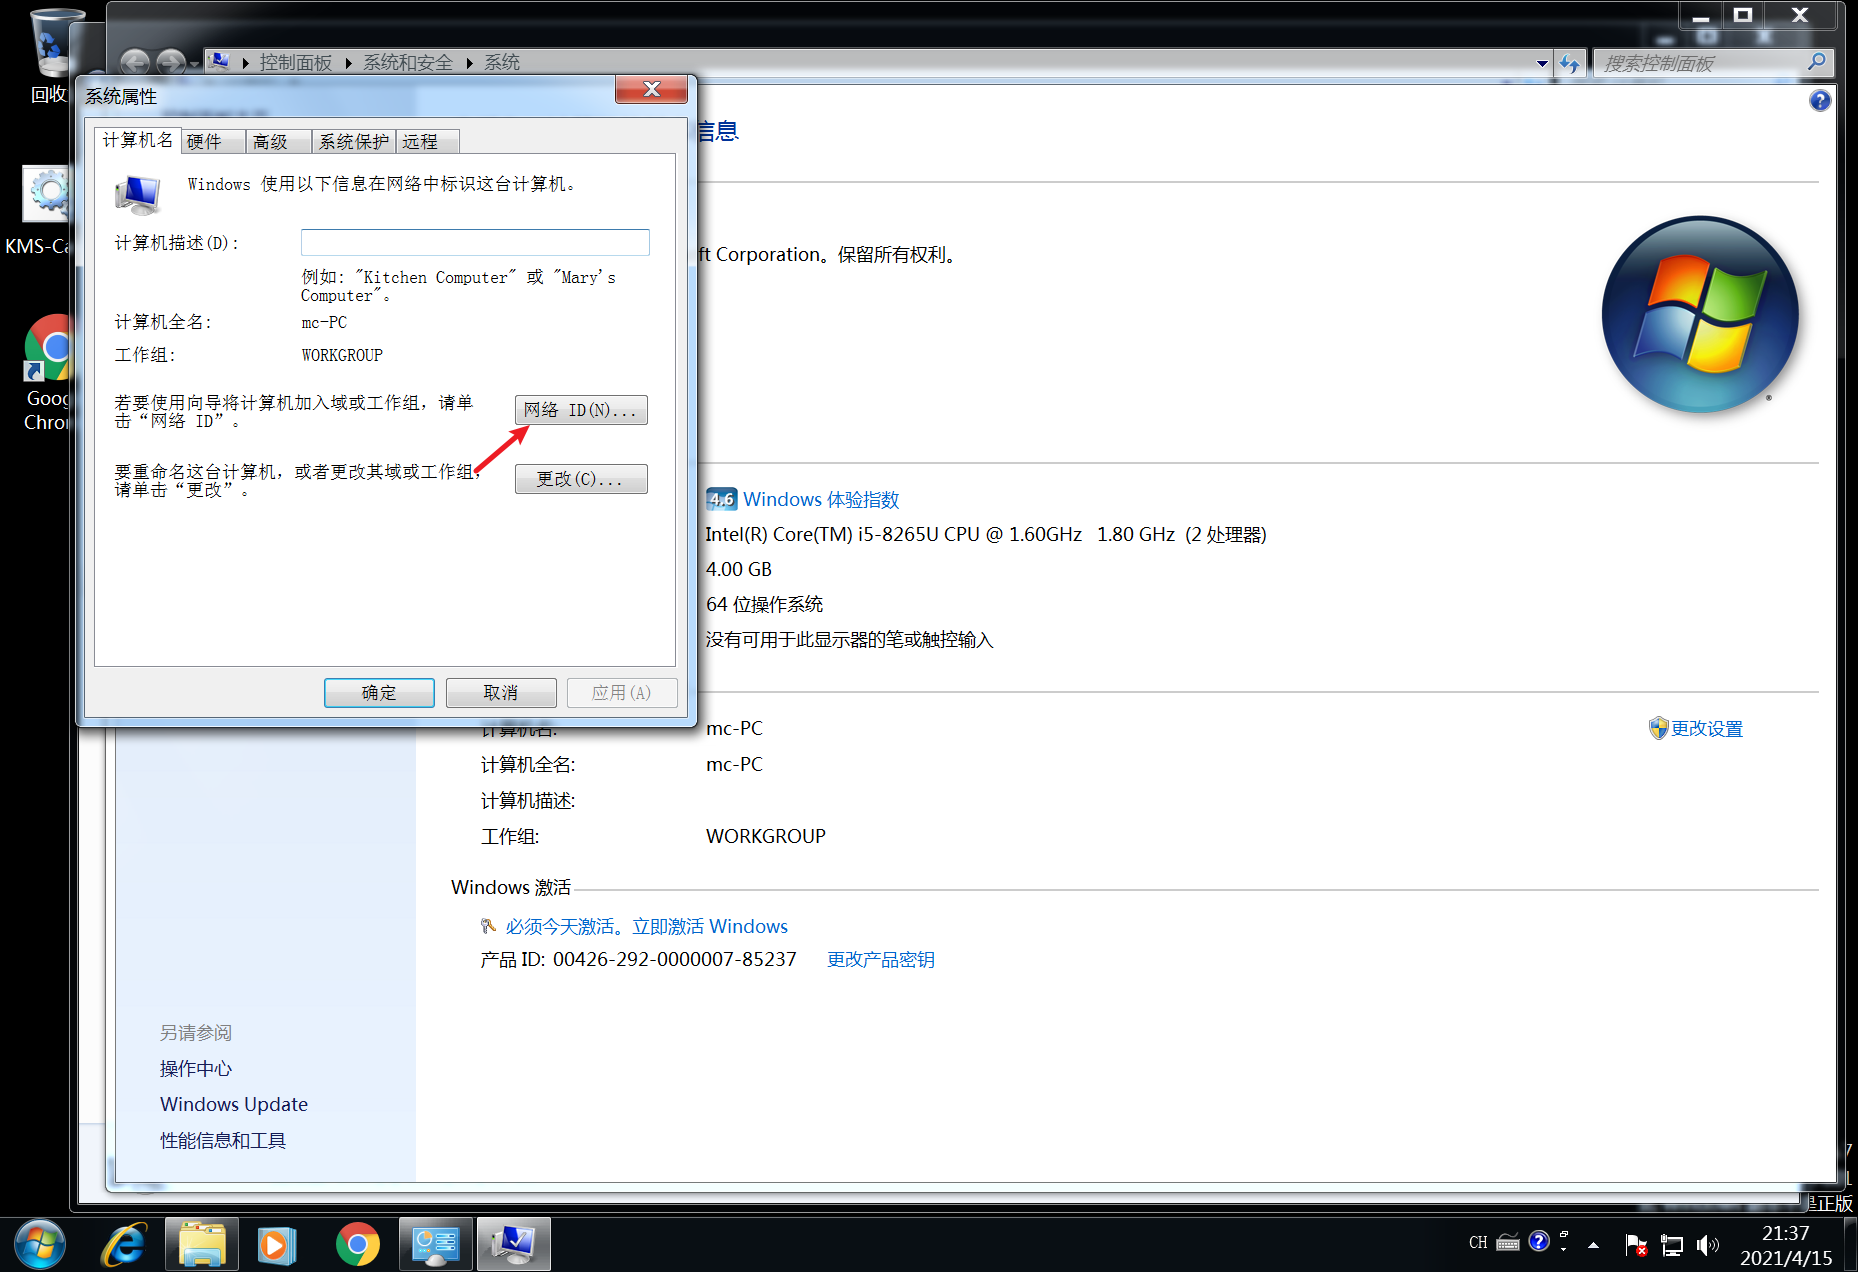Open Windows 体验指数 link
This screenshot has width=1858, height=1272.
[821, 499]
